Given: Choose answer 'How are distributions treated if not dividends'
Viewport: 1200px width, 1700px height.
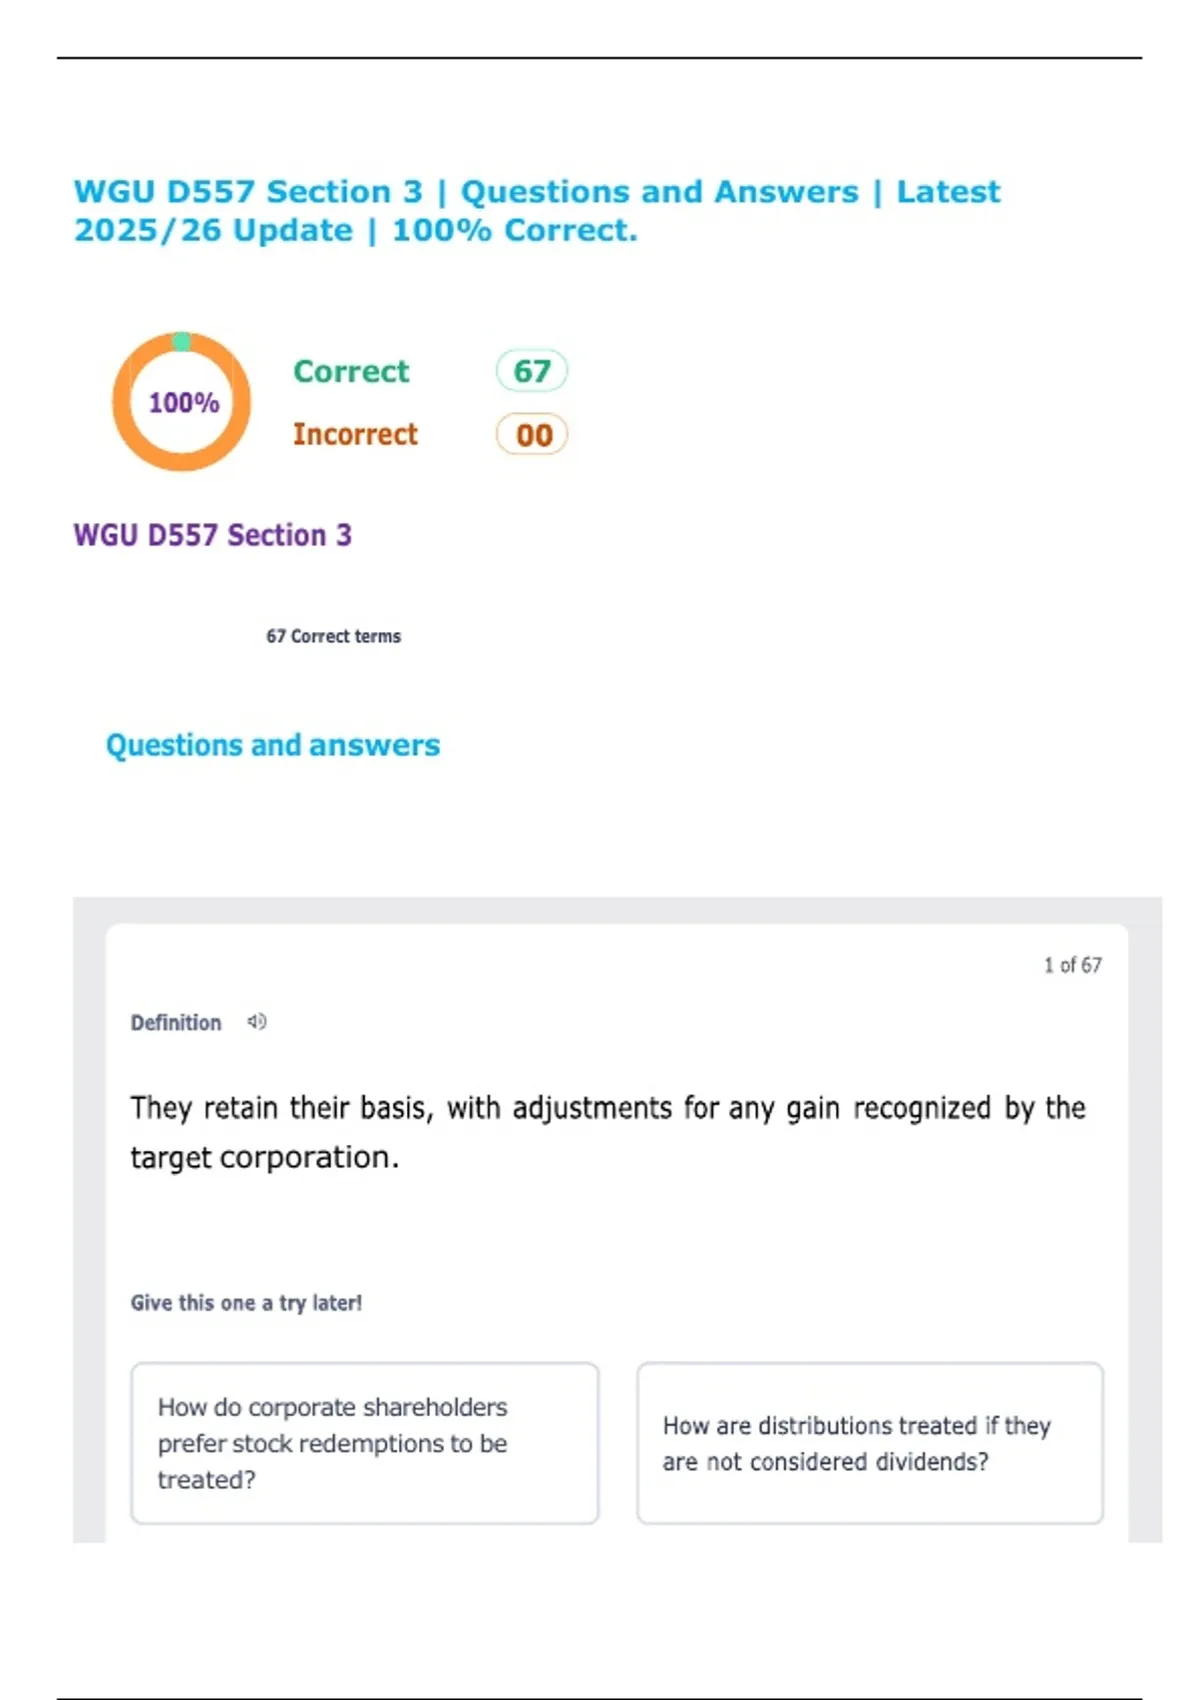Looking at the screenshot, I should (x=869, y=1442).
